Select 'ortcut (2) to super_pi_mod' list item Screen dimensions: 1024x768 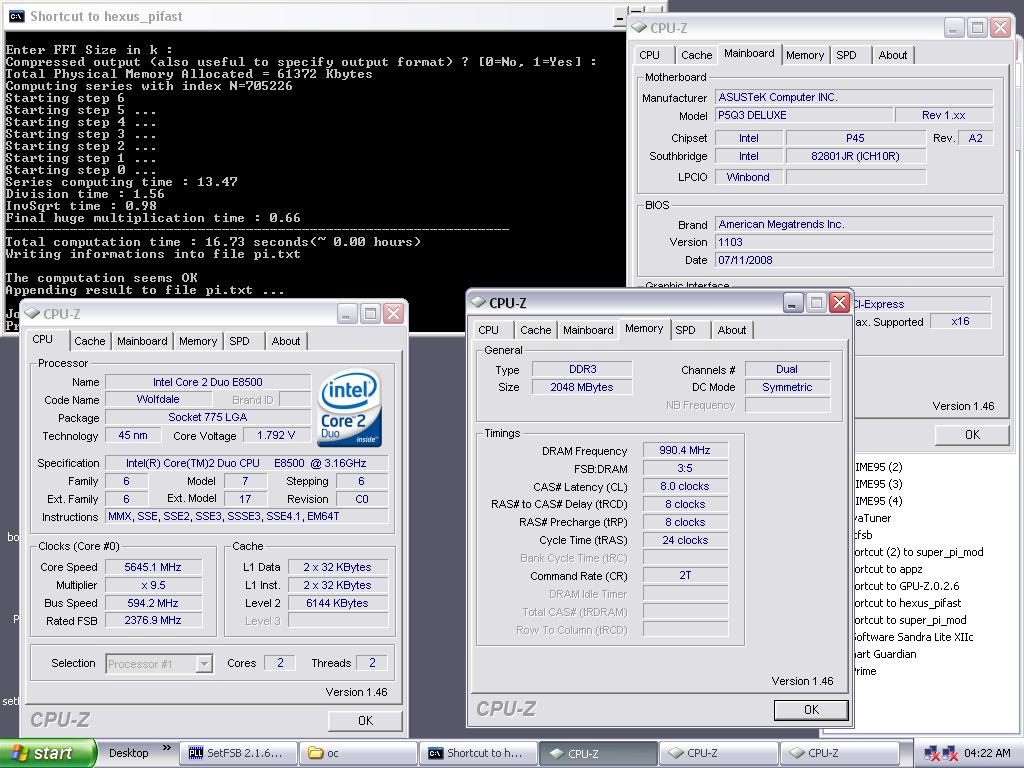coord(919,552)
